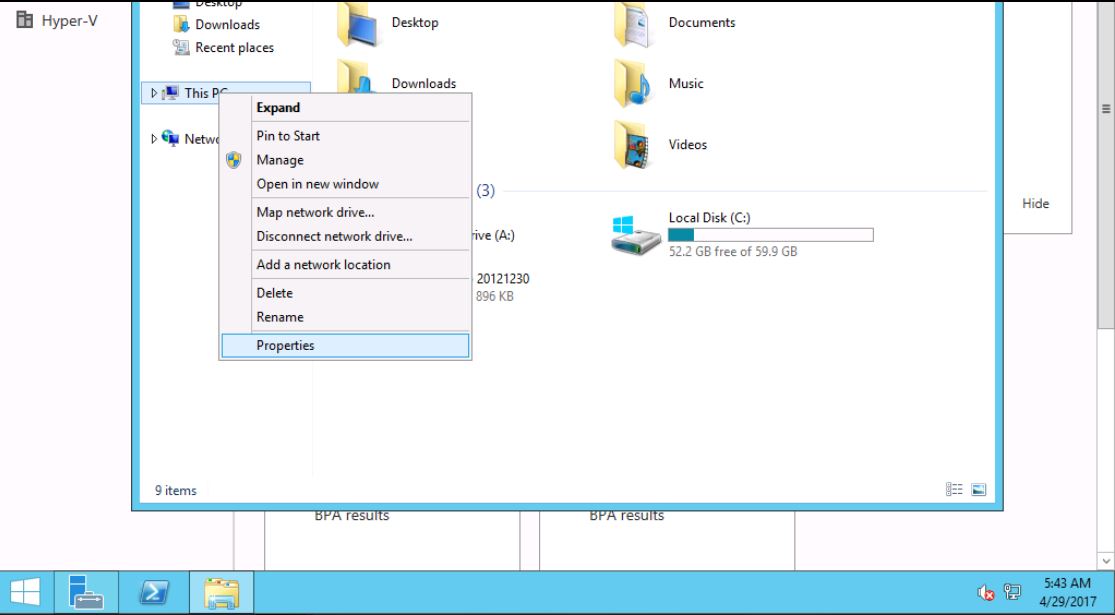Click Map network drive... menu entry

pos(315,212)
